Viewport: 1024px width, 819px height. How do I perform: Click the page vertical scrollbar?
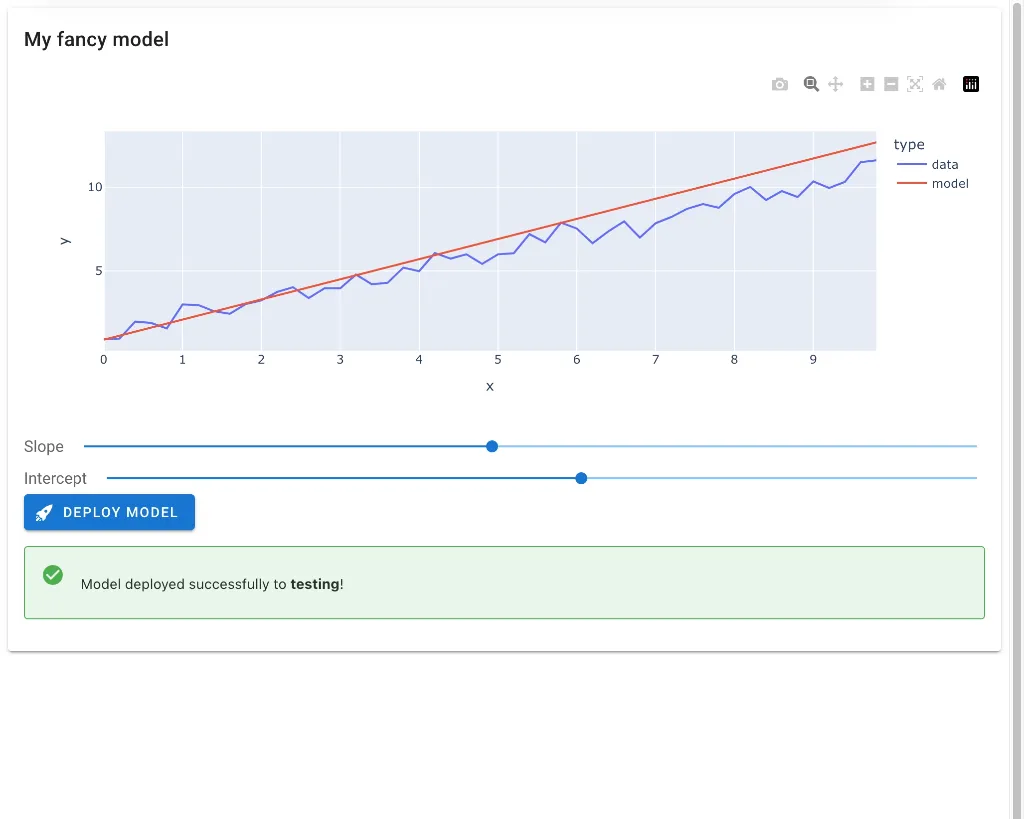coord(1017,400)
